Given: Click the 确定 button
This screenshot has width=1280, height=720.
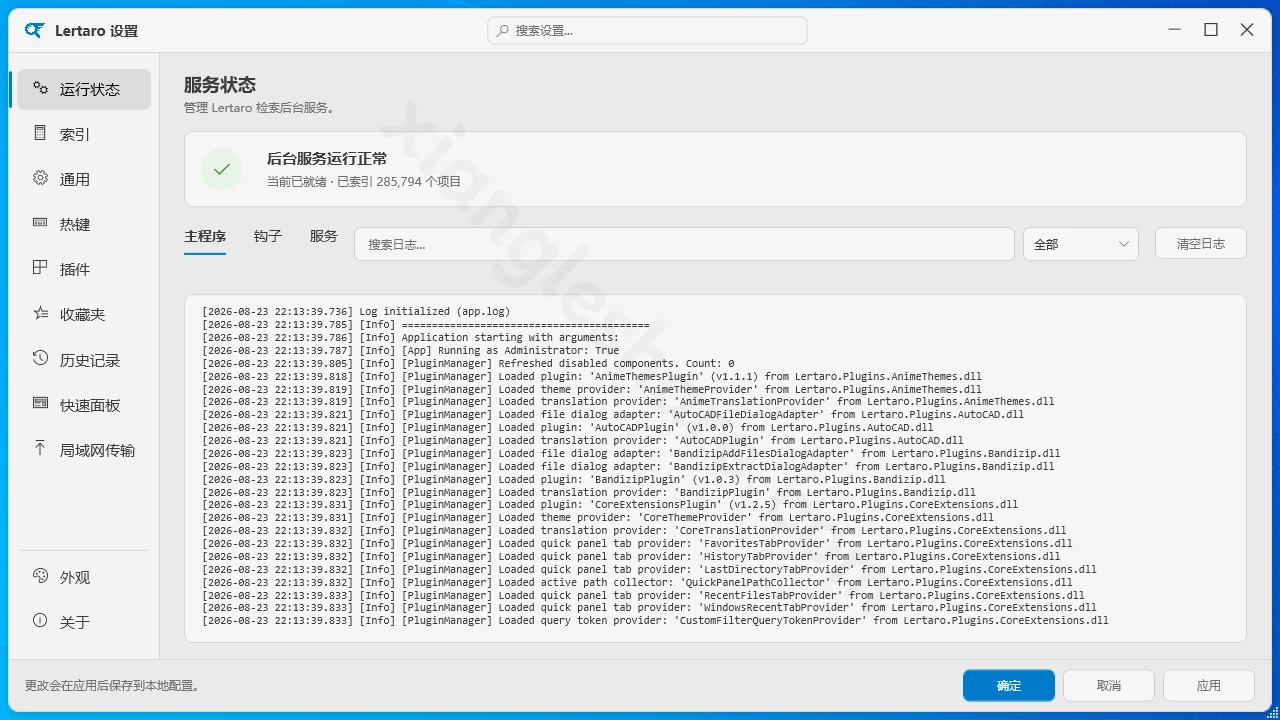Looking at the screenshot, I should coord(1009,685).
